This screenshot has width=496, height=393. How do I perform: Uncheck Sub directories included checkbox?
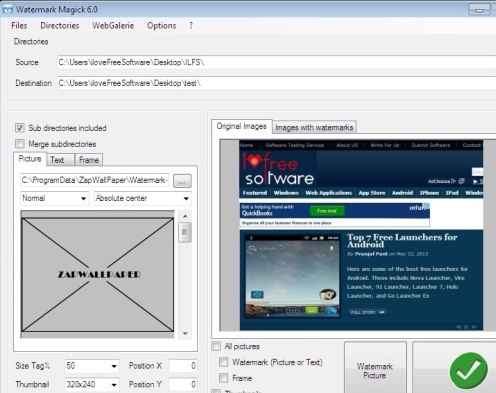(x=20, y=128)
